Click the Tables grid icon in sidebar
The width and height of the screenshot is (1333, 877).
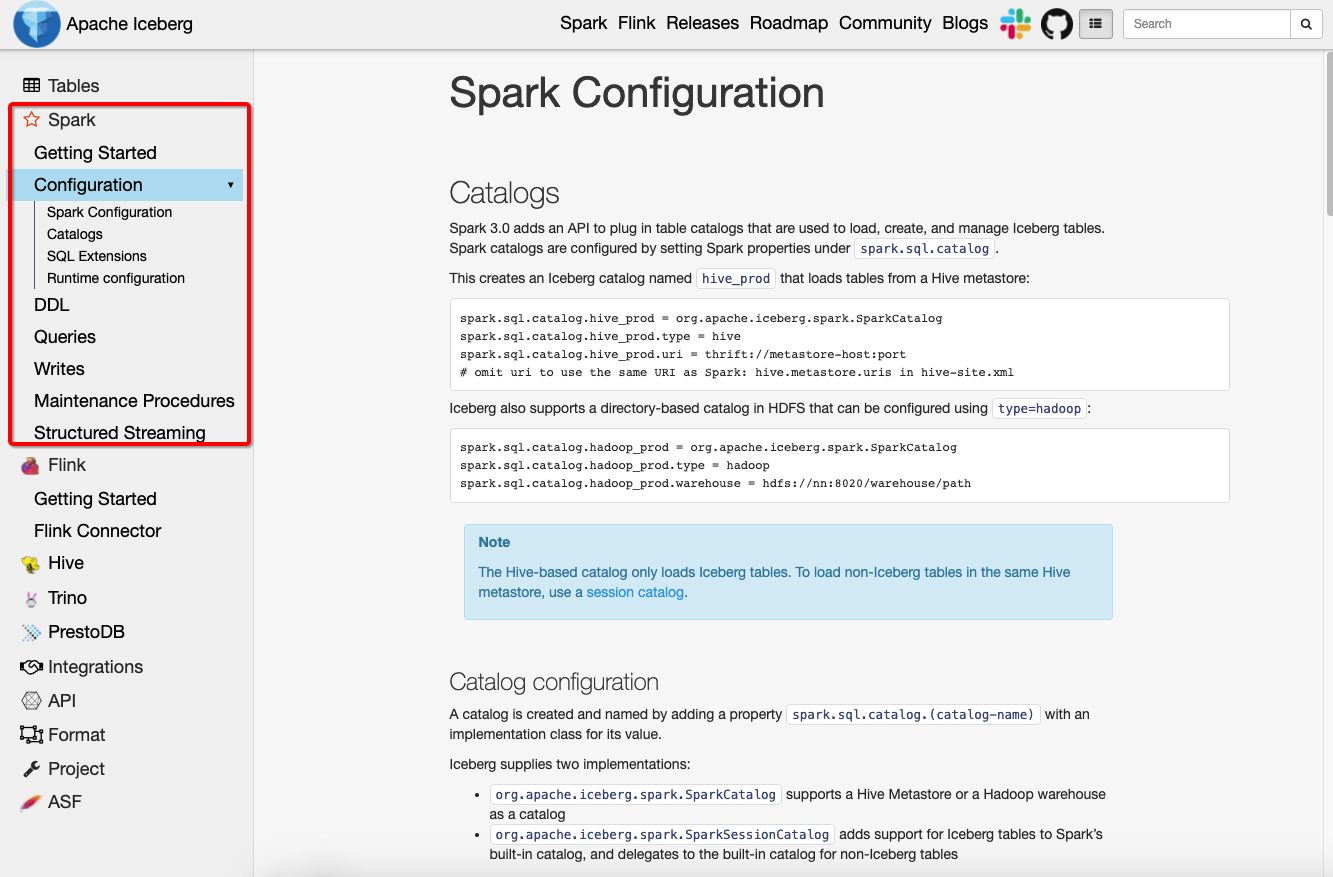(32, 86)
